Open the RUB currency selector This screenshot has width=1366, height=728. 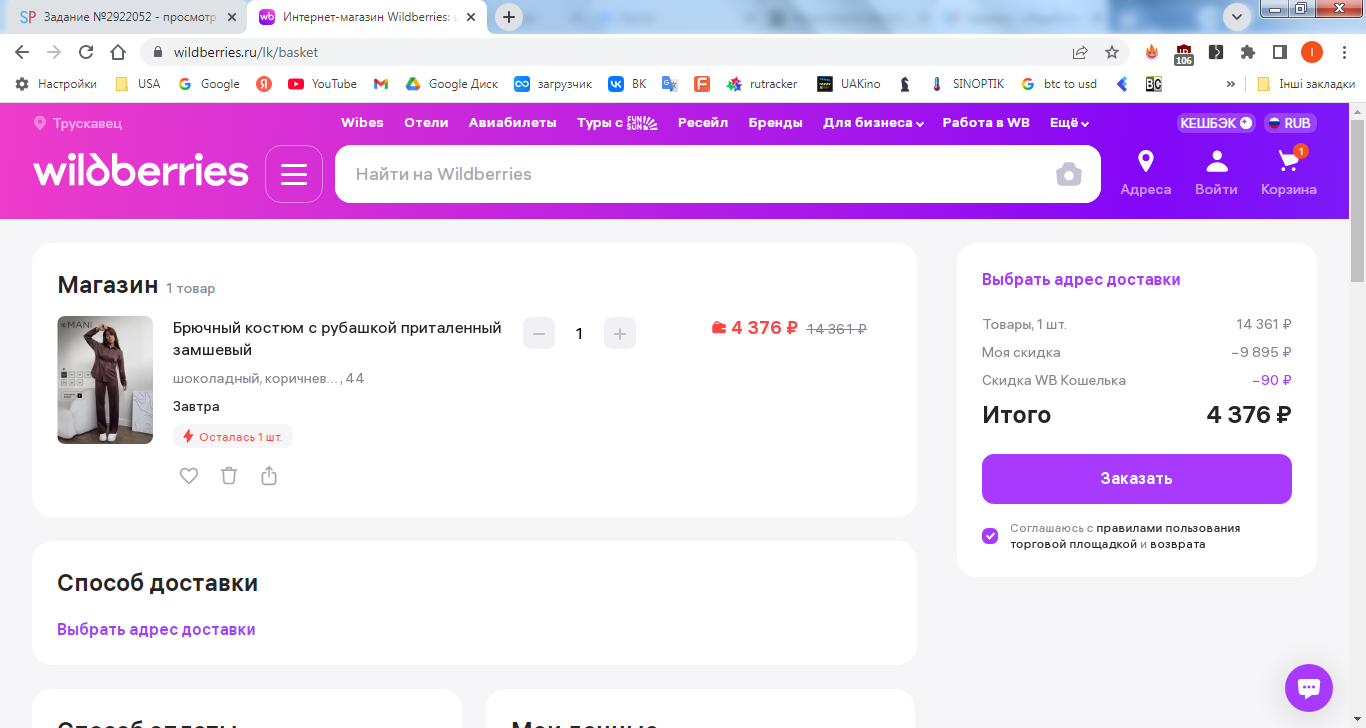(x=1290, y=123)
